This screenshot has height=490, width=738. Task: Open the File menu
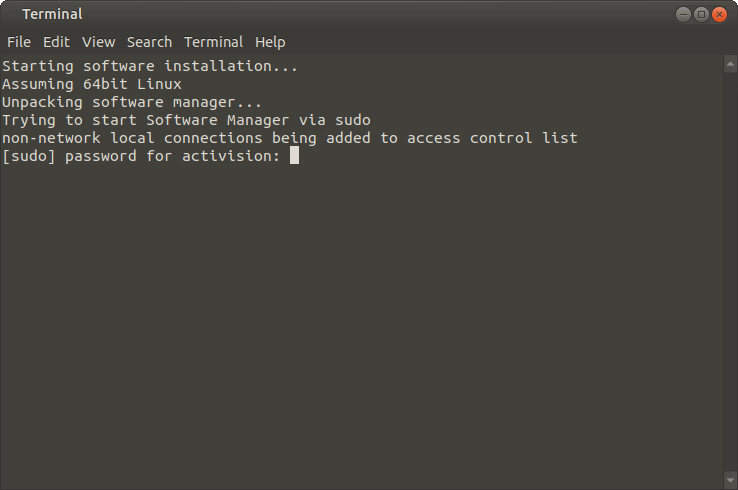(19, 42)
